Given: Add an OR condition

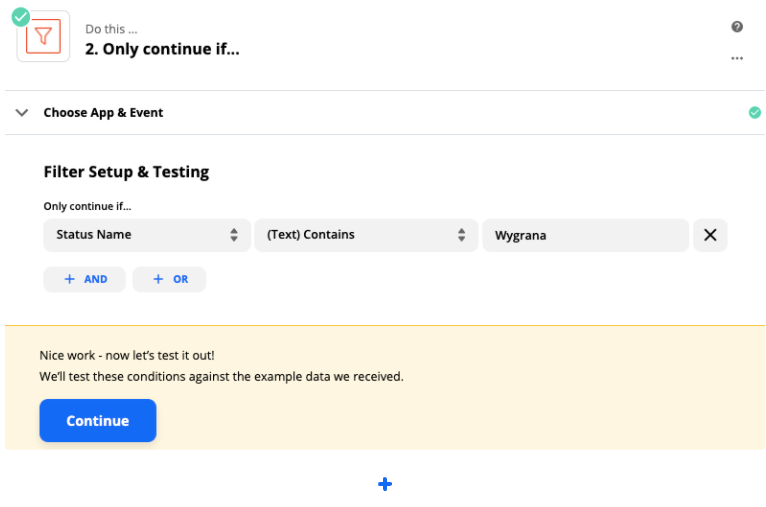Looking at the screenshot, I should [x=169, y=279].
